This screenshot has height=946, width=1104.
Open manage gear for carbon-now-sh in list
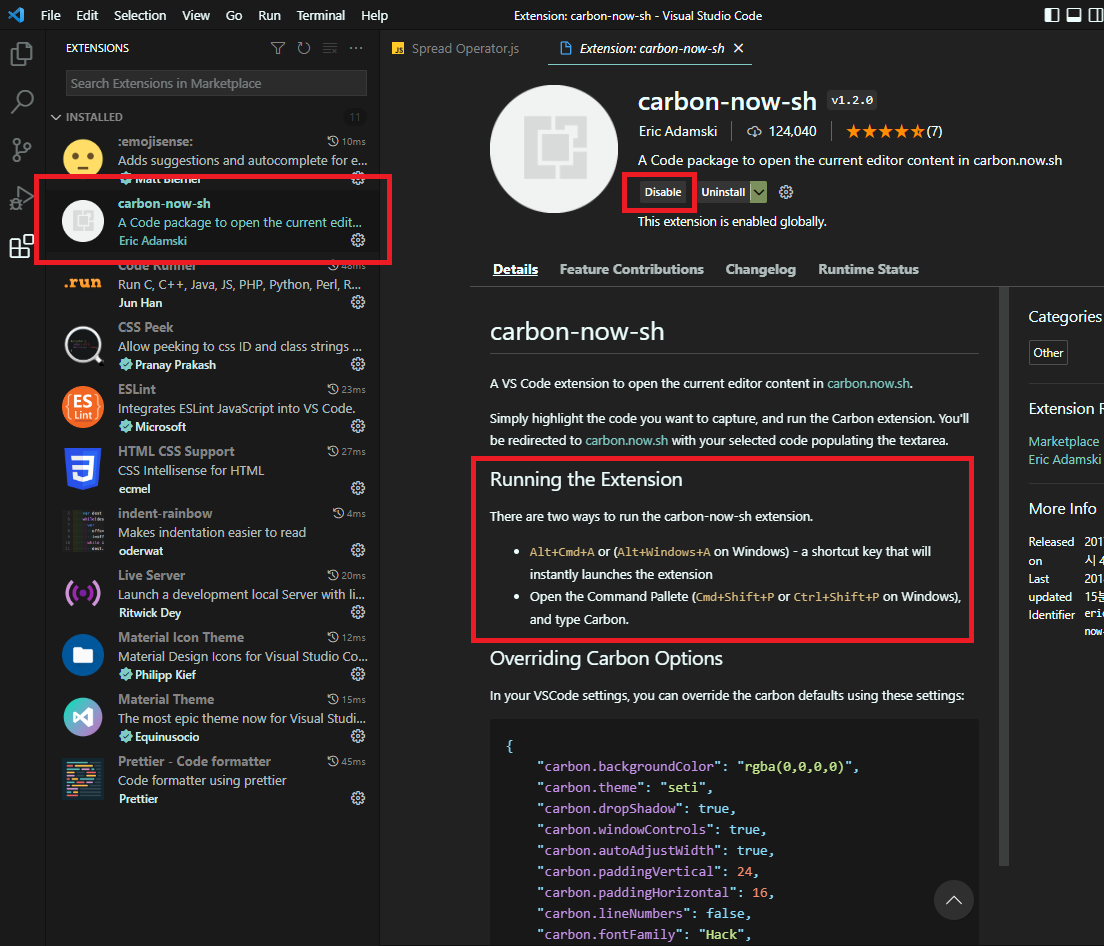(358, 240)
